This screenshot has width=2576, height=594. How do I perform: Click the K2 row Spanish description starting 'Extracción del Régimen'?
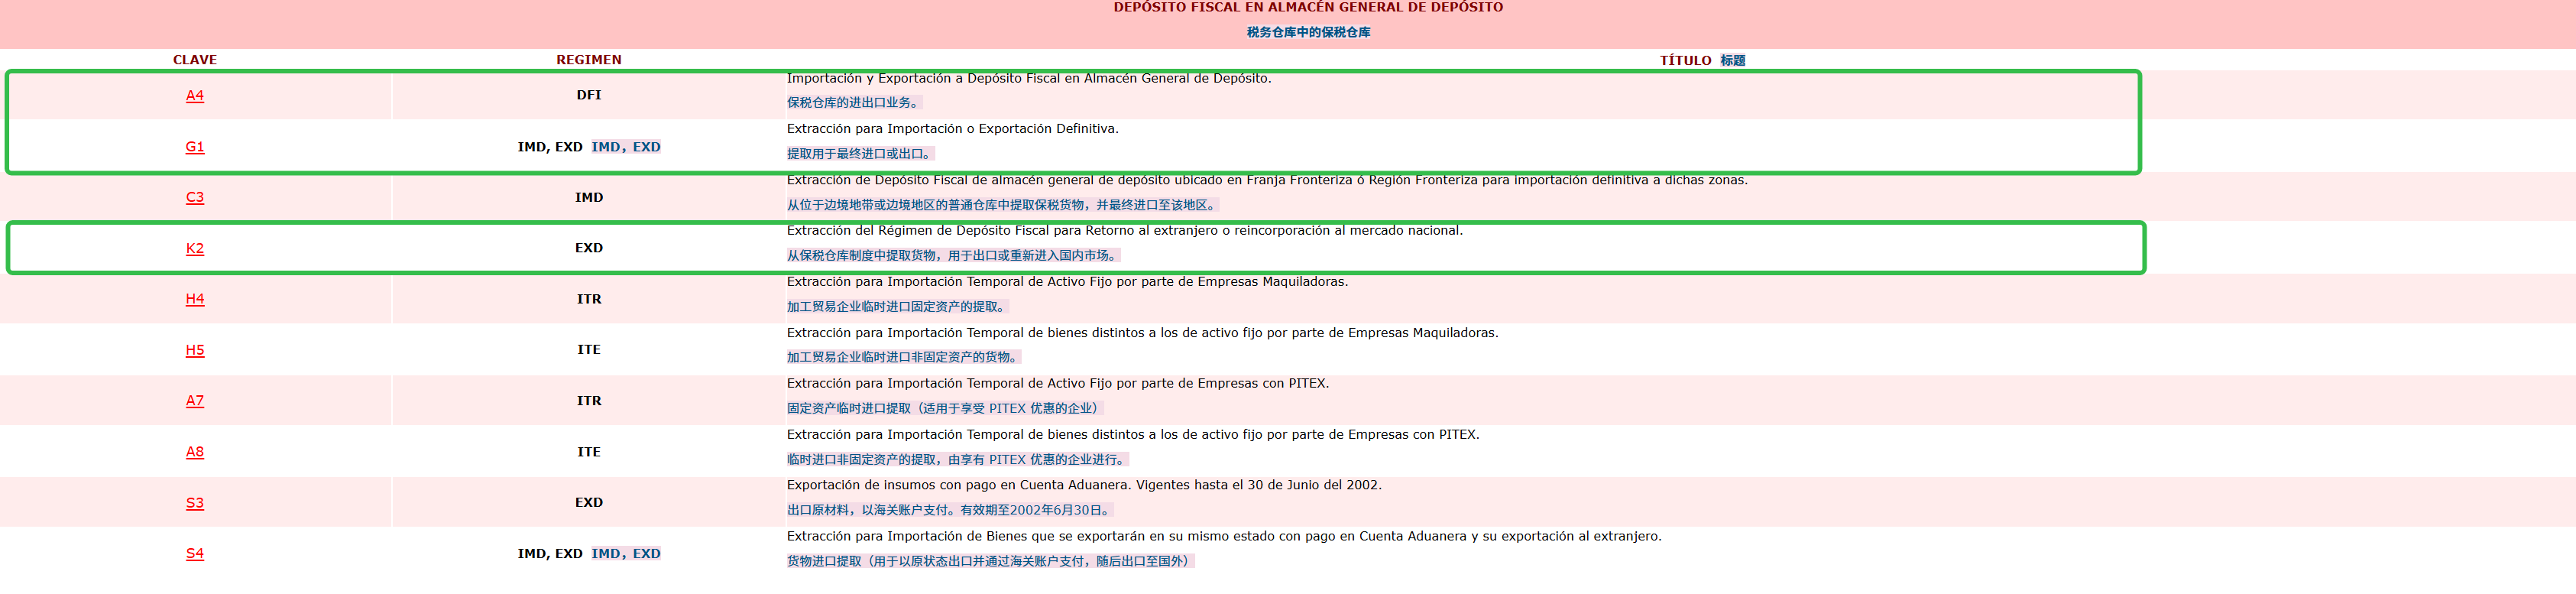tap(1124, 231)
